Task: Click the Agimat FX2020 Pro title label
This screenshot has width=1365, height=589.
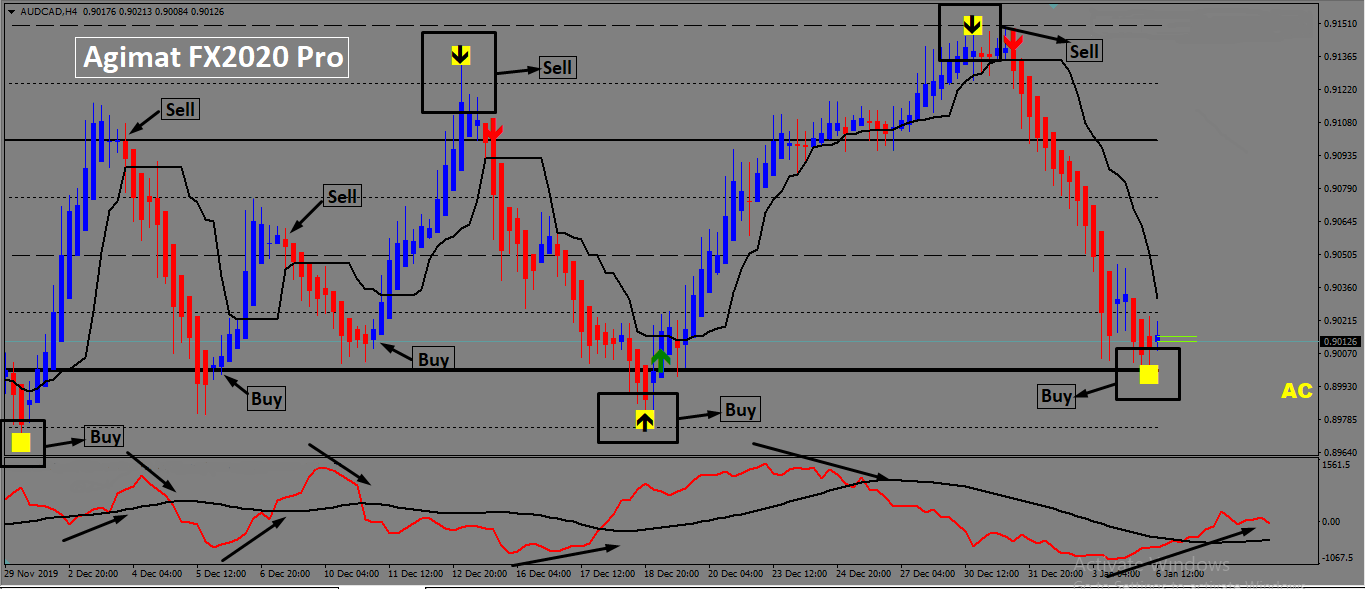Action: point(213,57)
